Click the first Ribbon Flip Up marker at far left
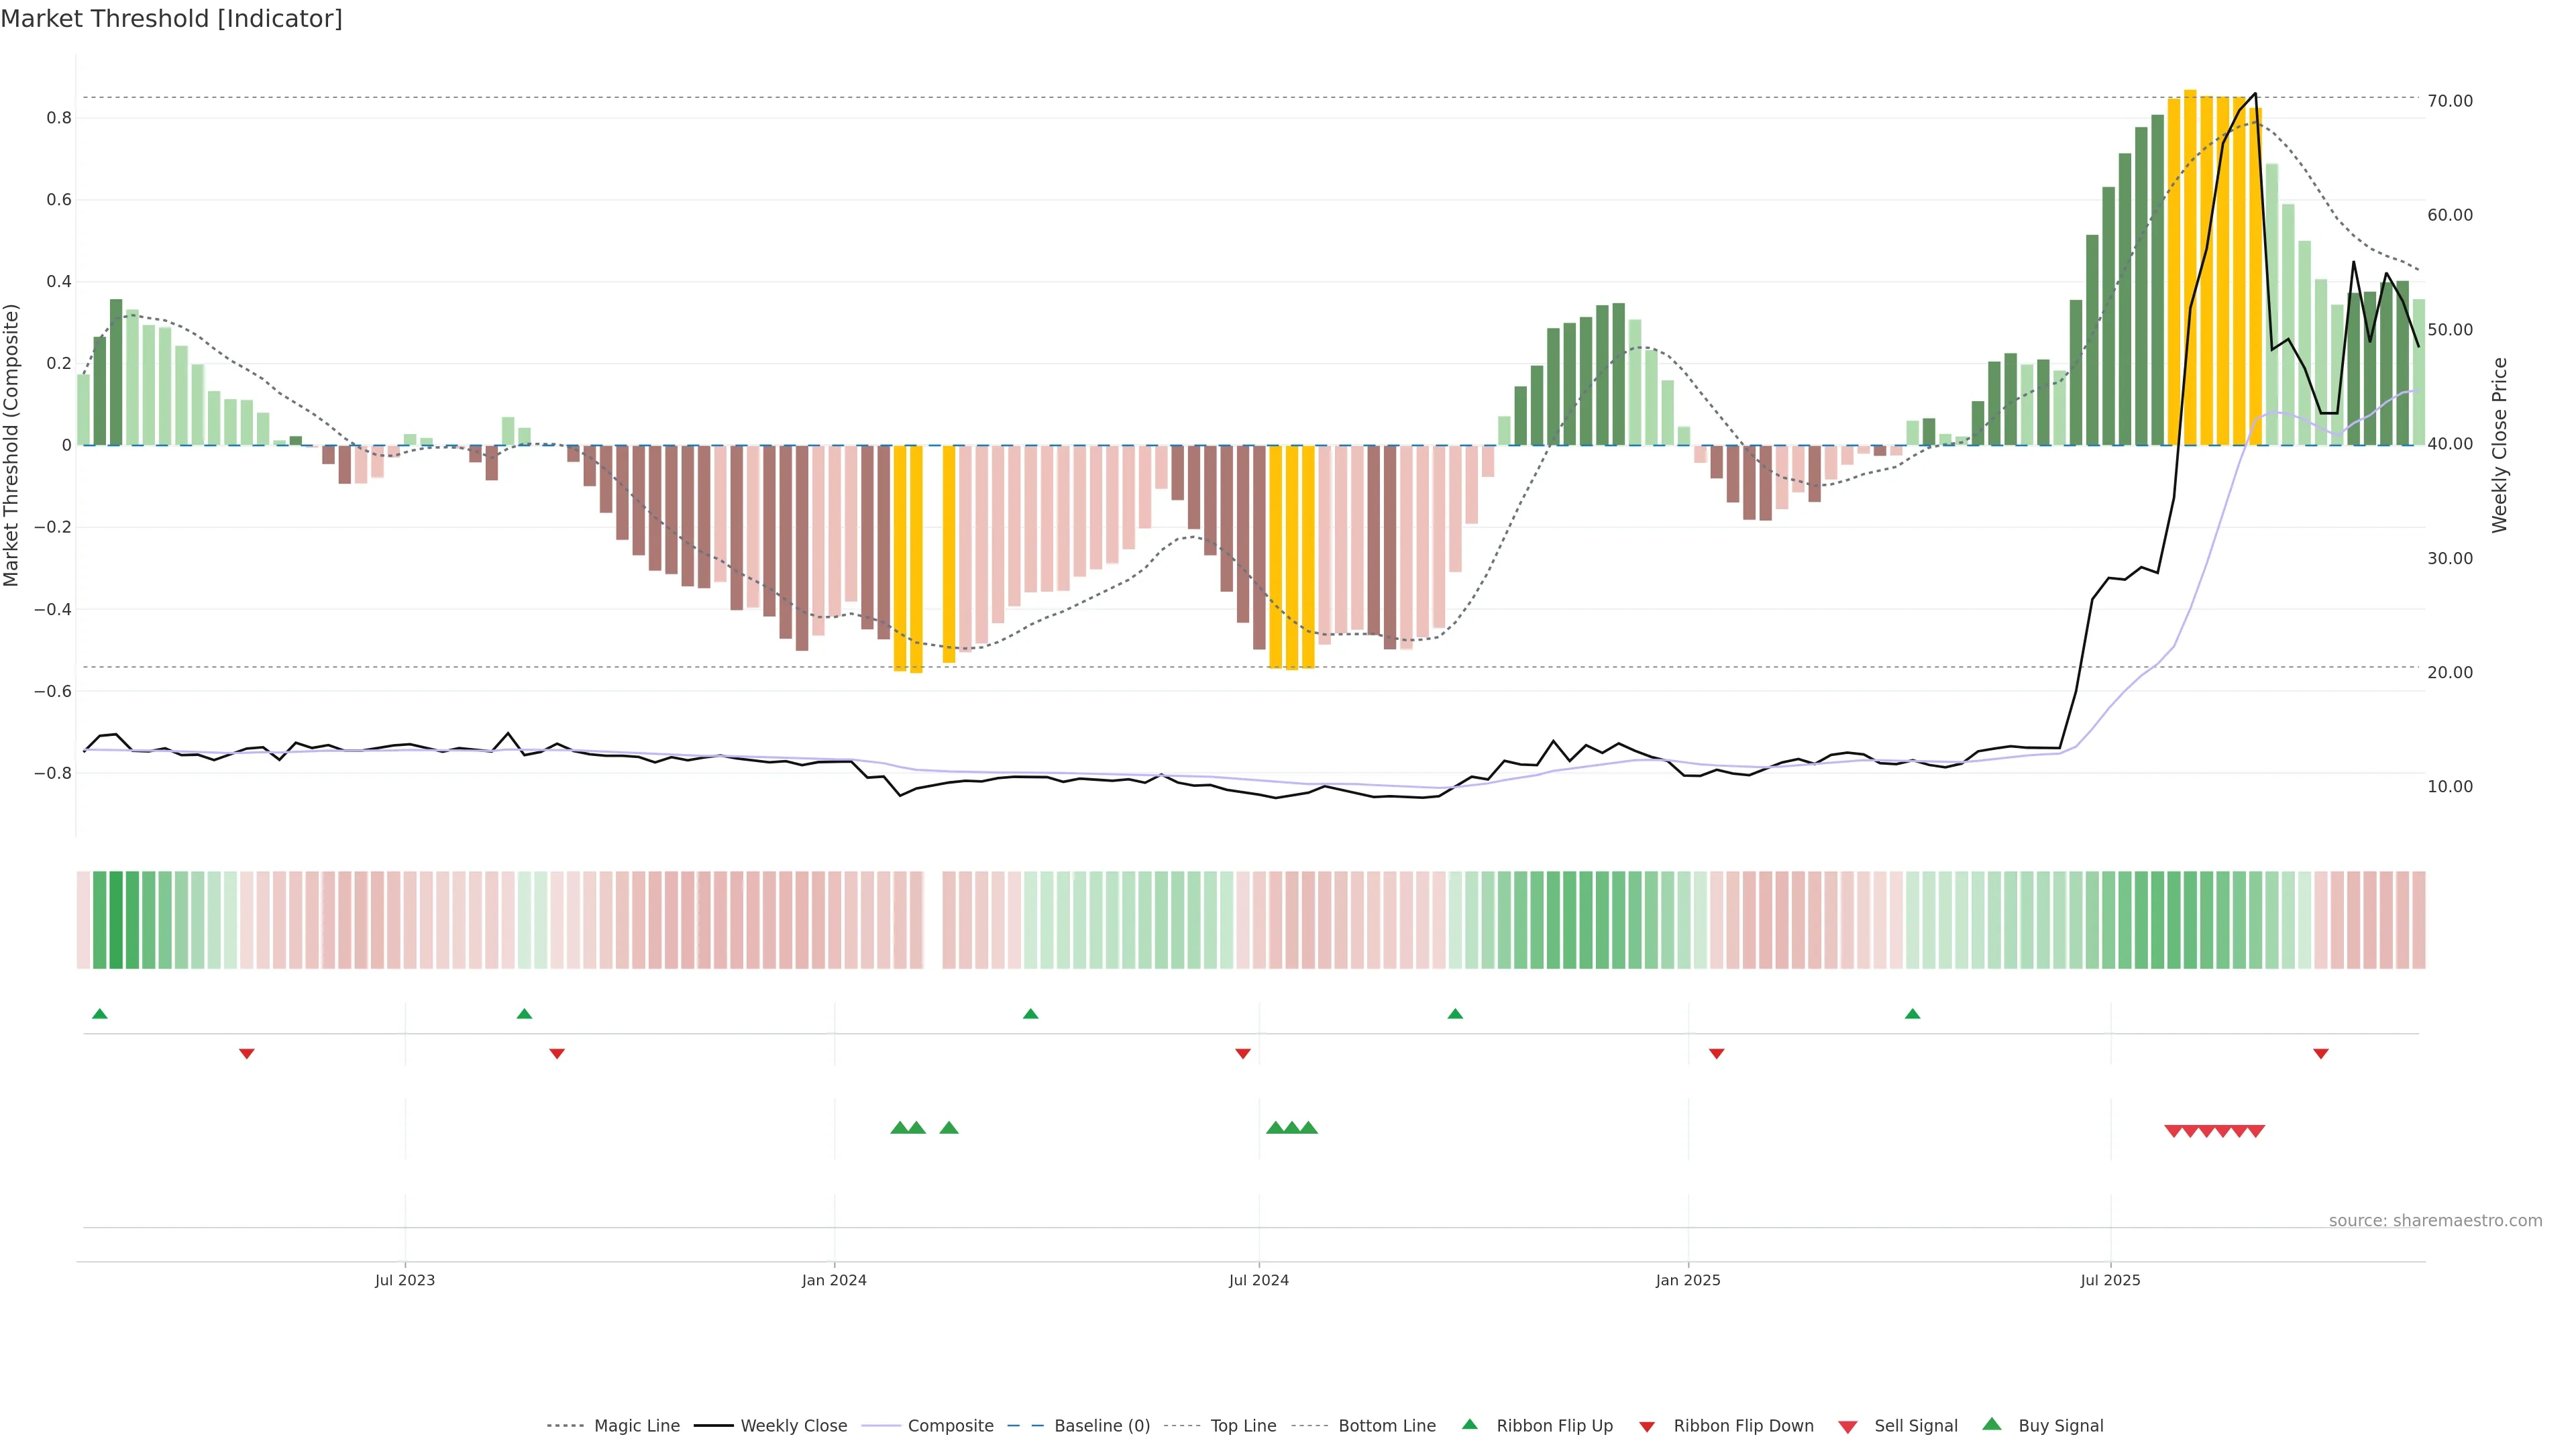Image resolution: width=2576 pixels, height=1449 pixels. (x=99, y=1014)
